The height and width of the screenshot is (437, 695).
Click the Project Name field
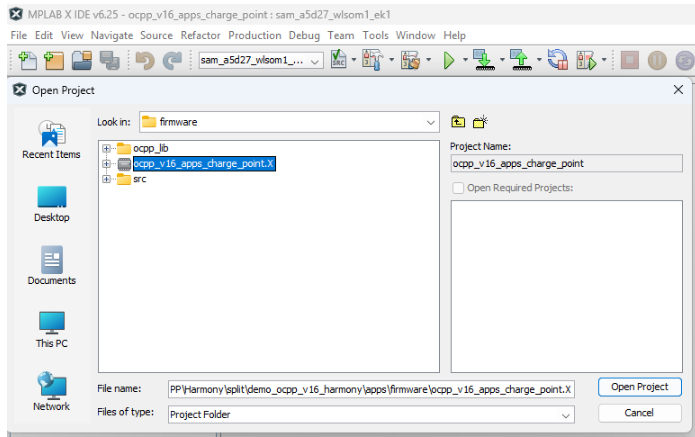pos(566,164)
